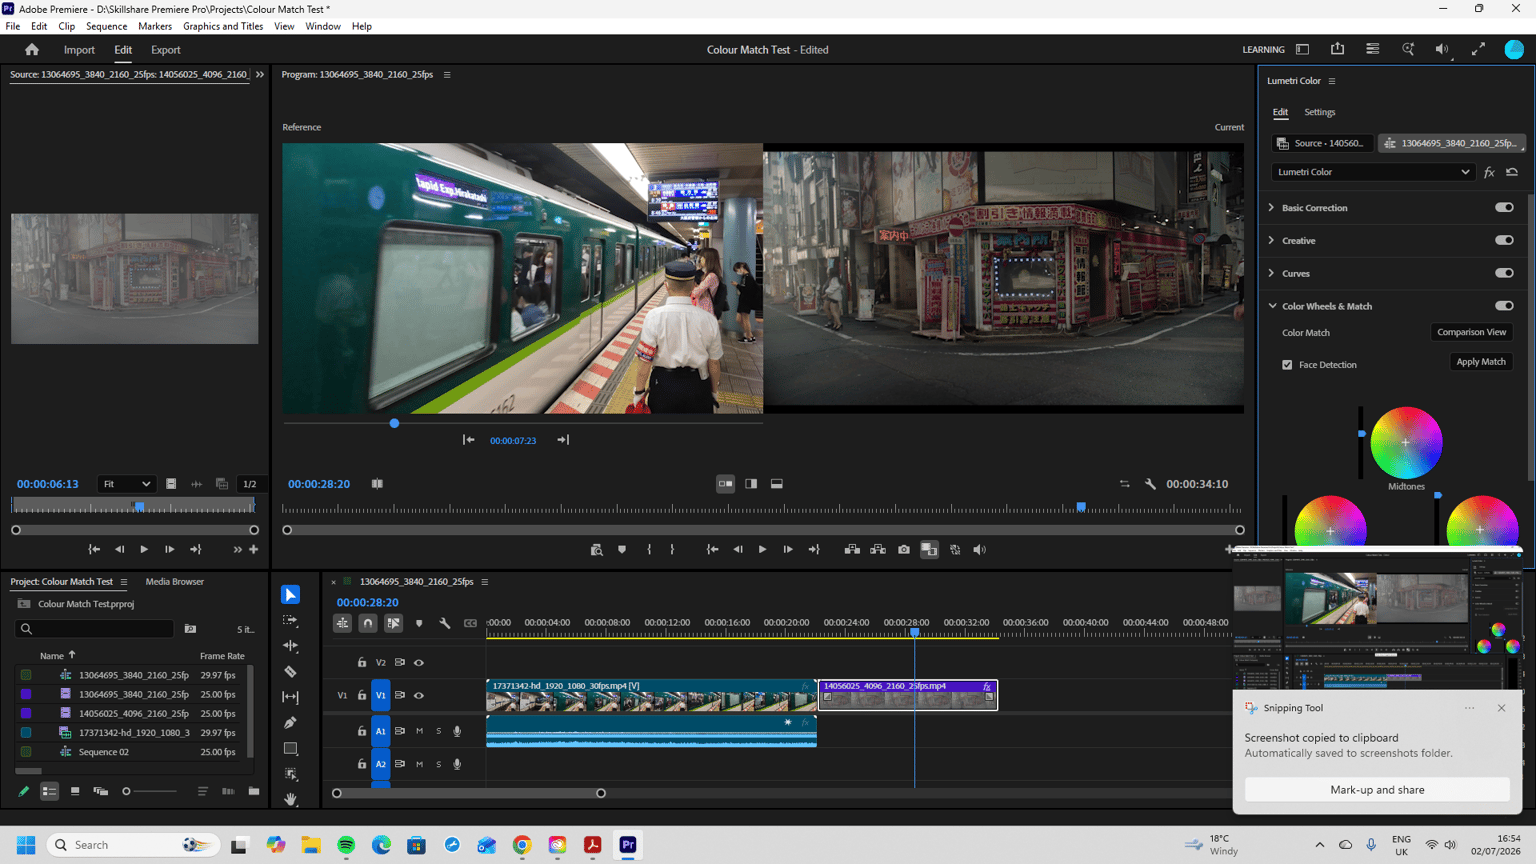Click Export Frame camera icon
1536x864 pixels.
point(904,550)
